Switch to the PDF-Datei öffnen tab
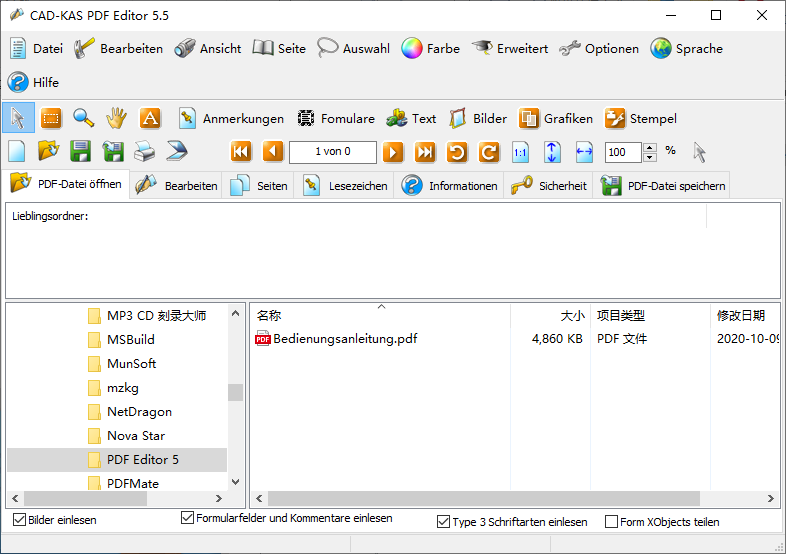 (x=66, y=184)
